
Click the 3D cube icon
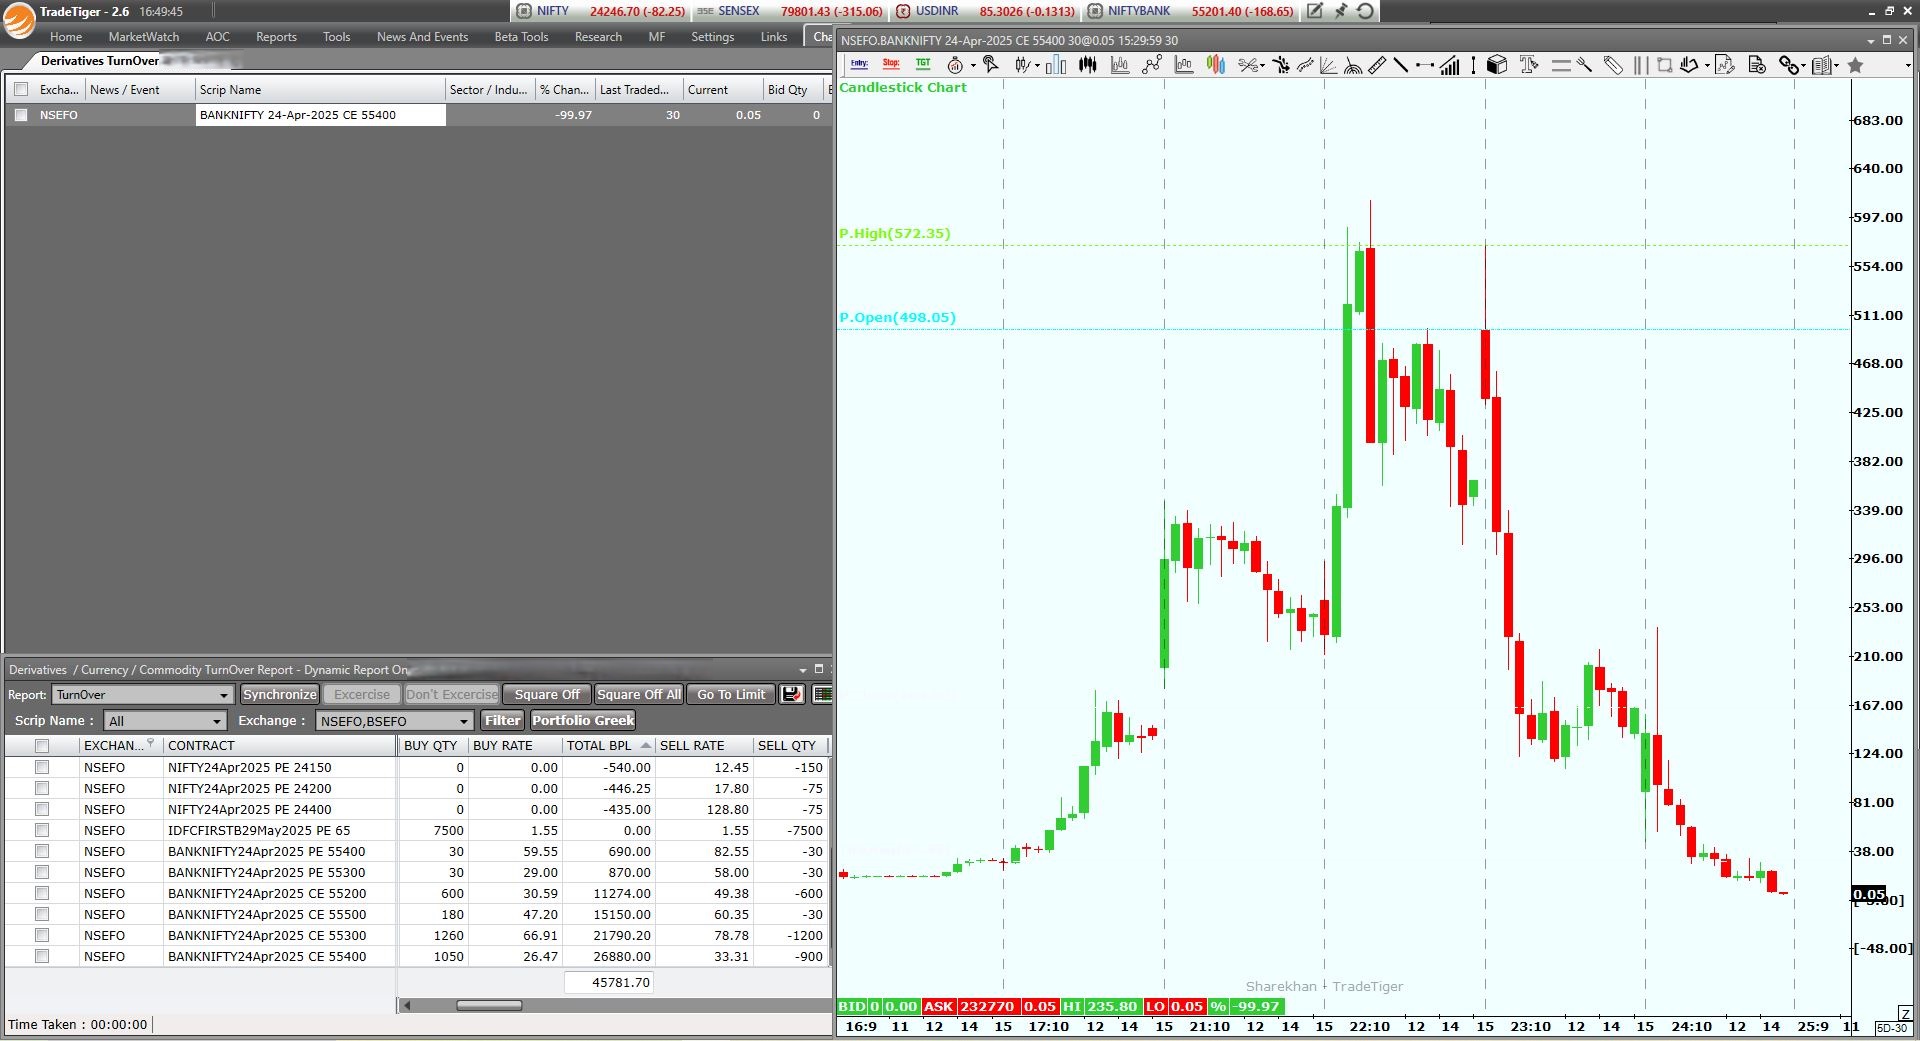(1497, 65)
